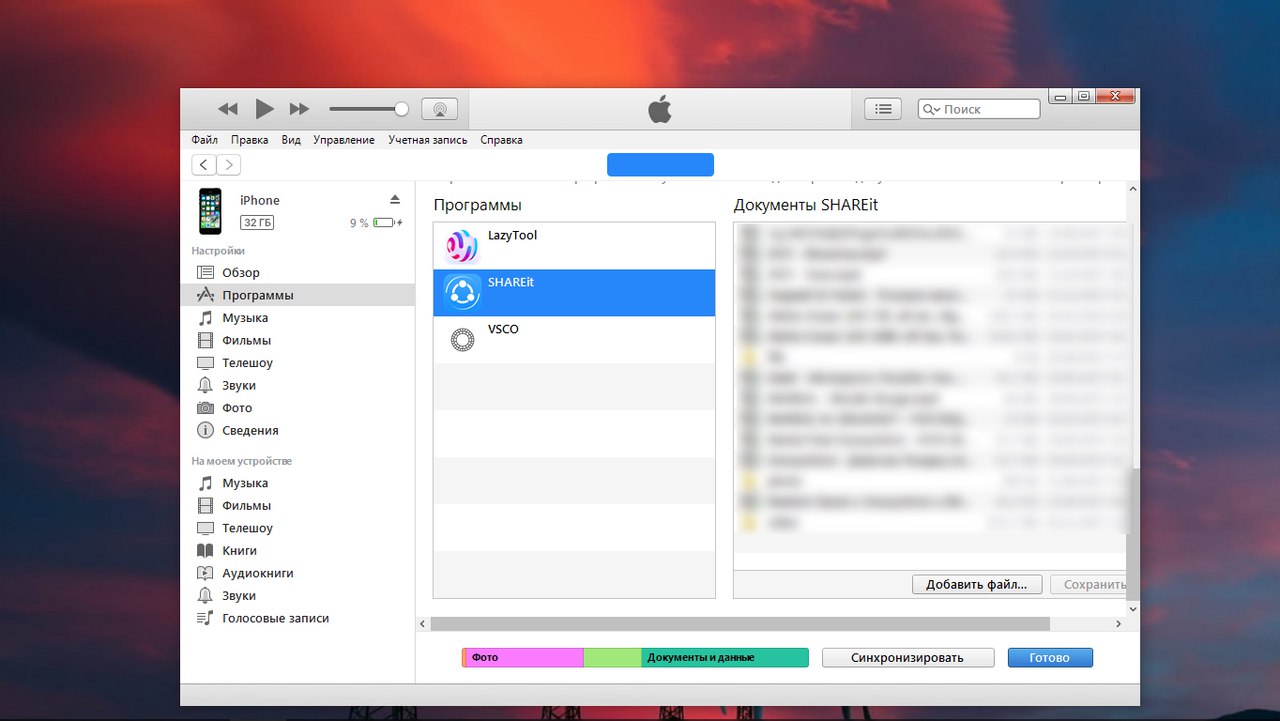Open the list view button near search
This screenshot has height=721, width=1280.
[x=883, y=109]
